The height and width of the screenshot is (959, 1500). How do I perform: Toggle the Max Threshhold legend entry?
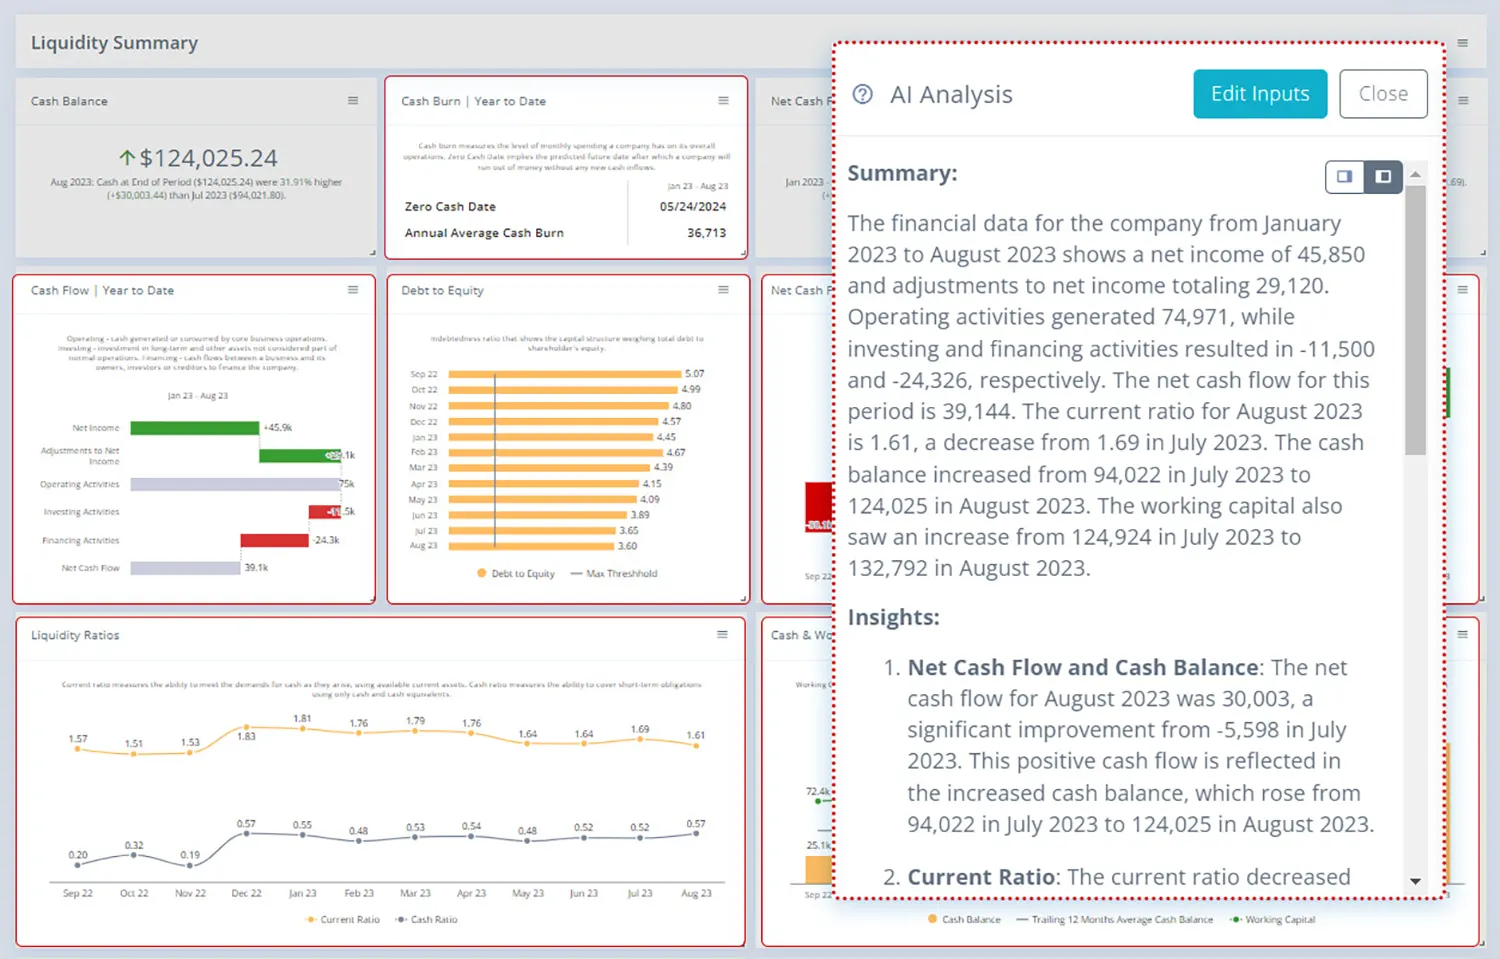pyautogui.click(x=614, y=573)
